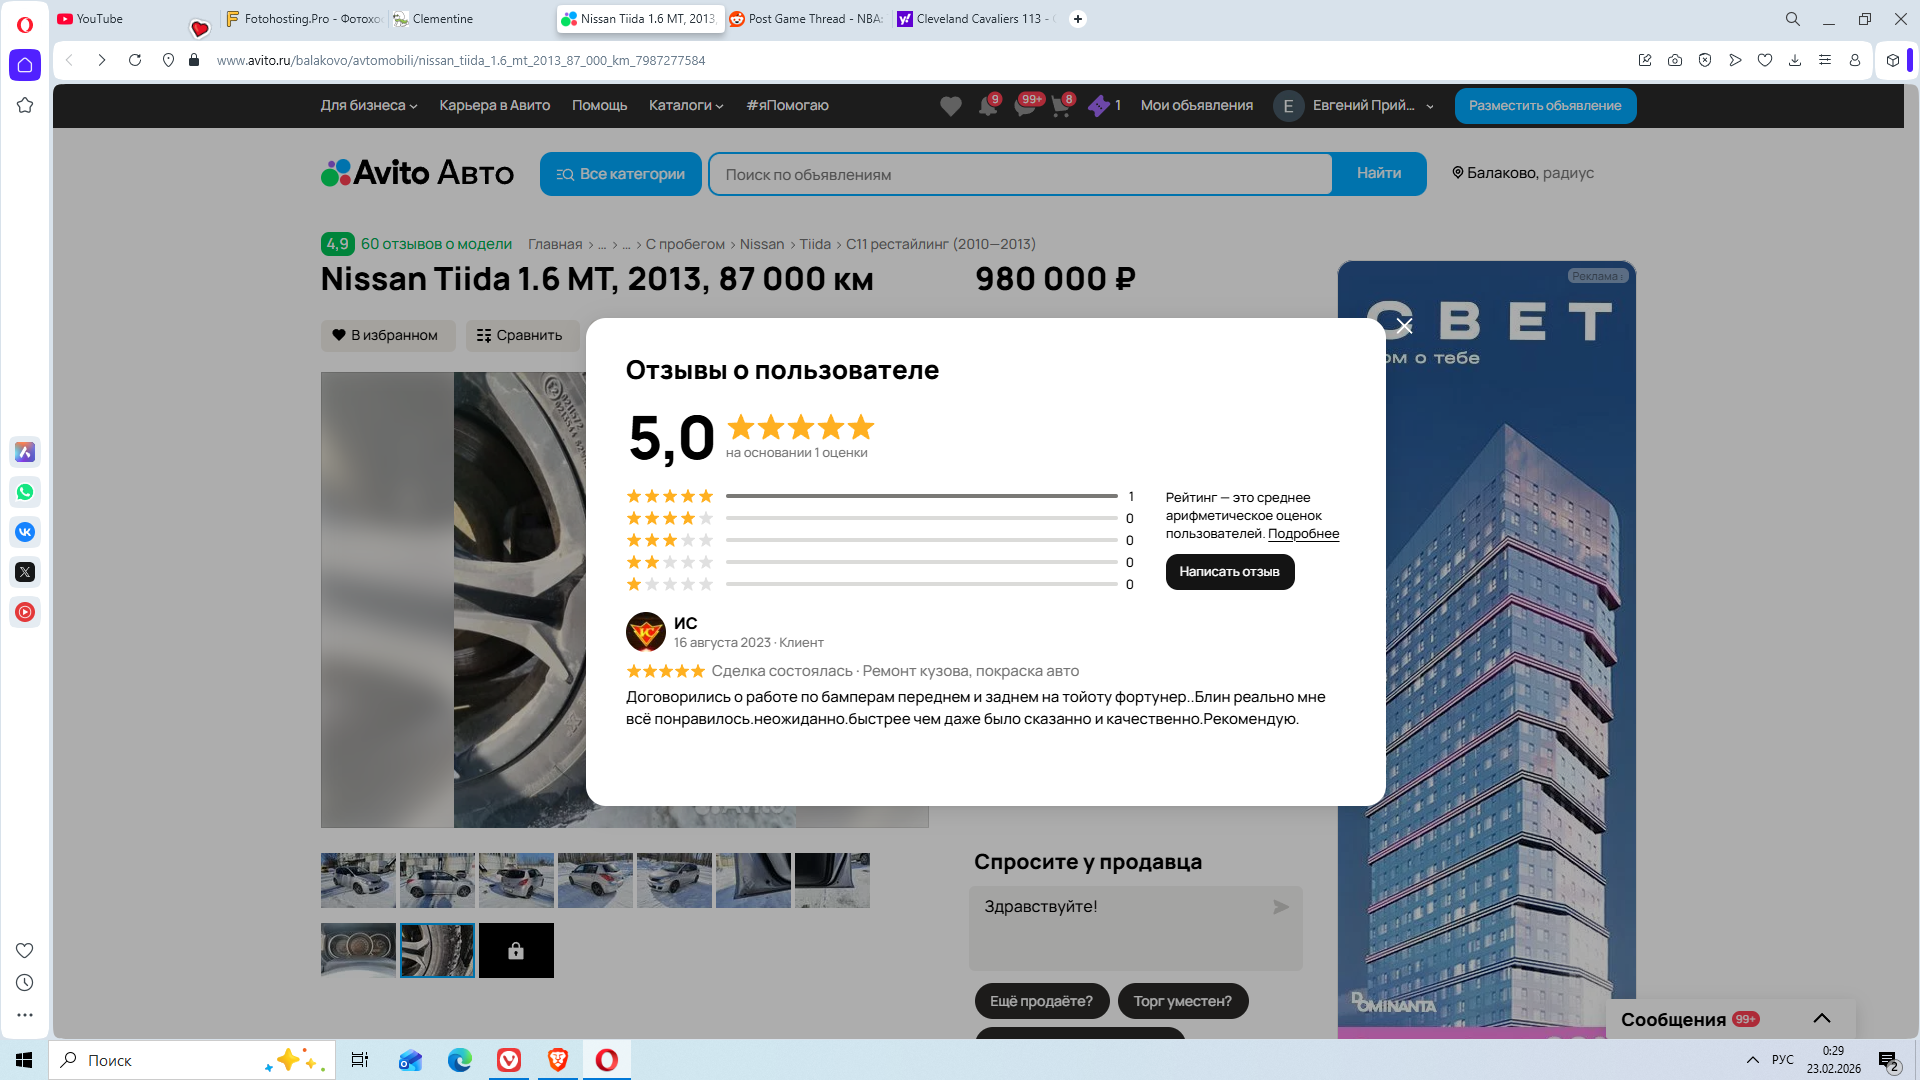Viewport: 1920px width, 1080px height.
Task: Expand 'Каталоги' dropdown menu
Action: (x=685, y=105)
